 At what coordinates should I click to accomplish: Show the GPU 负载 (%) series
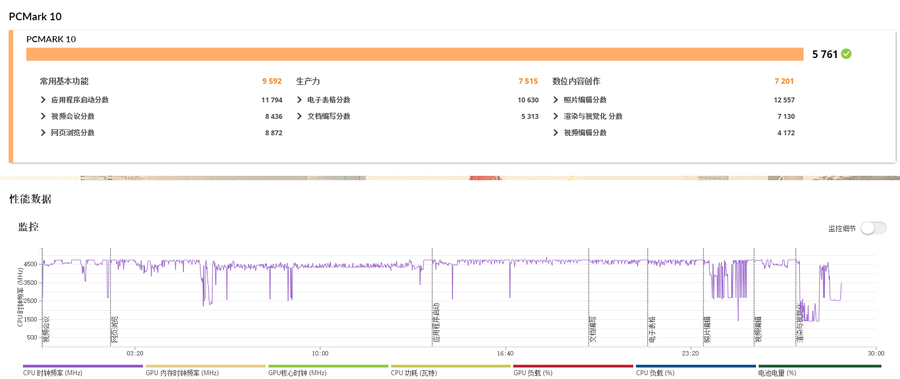573,370
